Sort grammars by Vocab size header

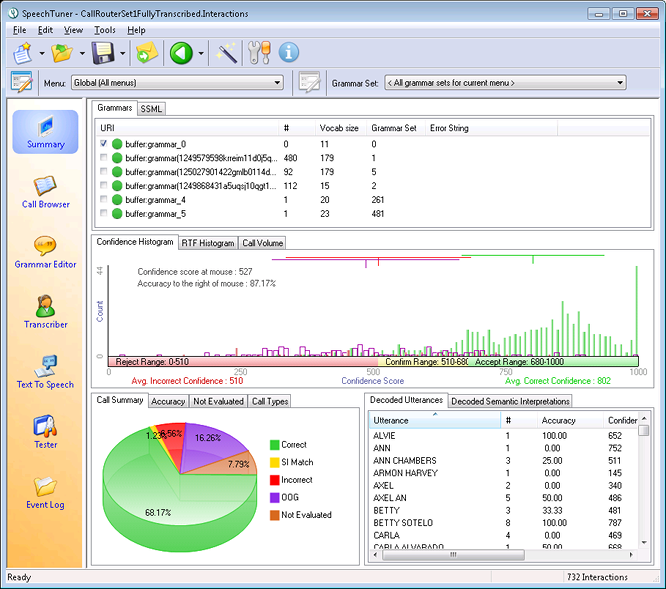(x=339, y=128)
